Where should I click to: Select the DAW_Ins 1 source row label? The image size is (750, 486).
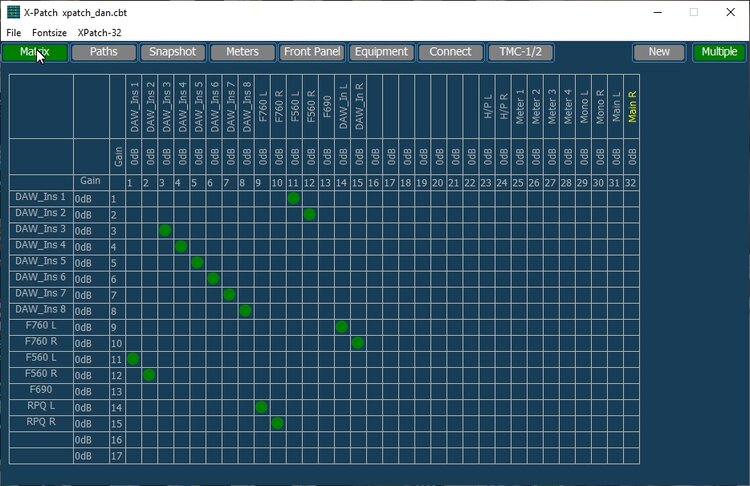point(41,197)
